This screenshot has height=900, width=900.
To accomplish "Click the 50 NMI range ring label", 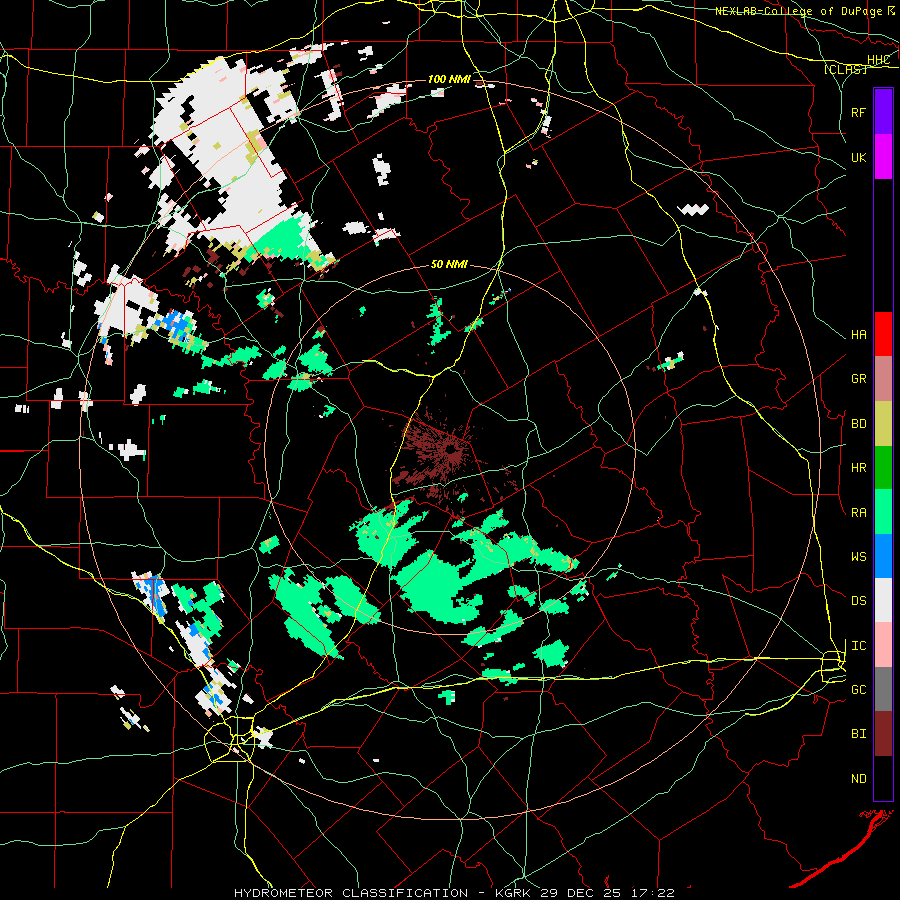I will [x=449, y=265].
